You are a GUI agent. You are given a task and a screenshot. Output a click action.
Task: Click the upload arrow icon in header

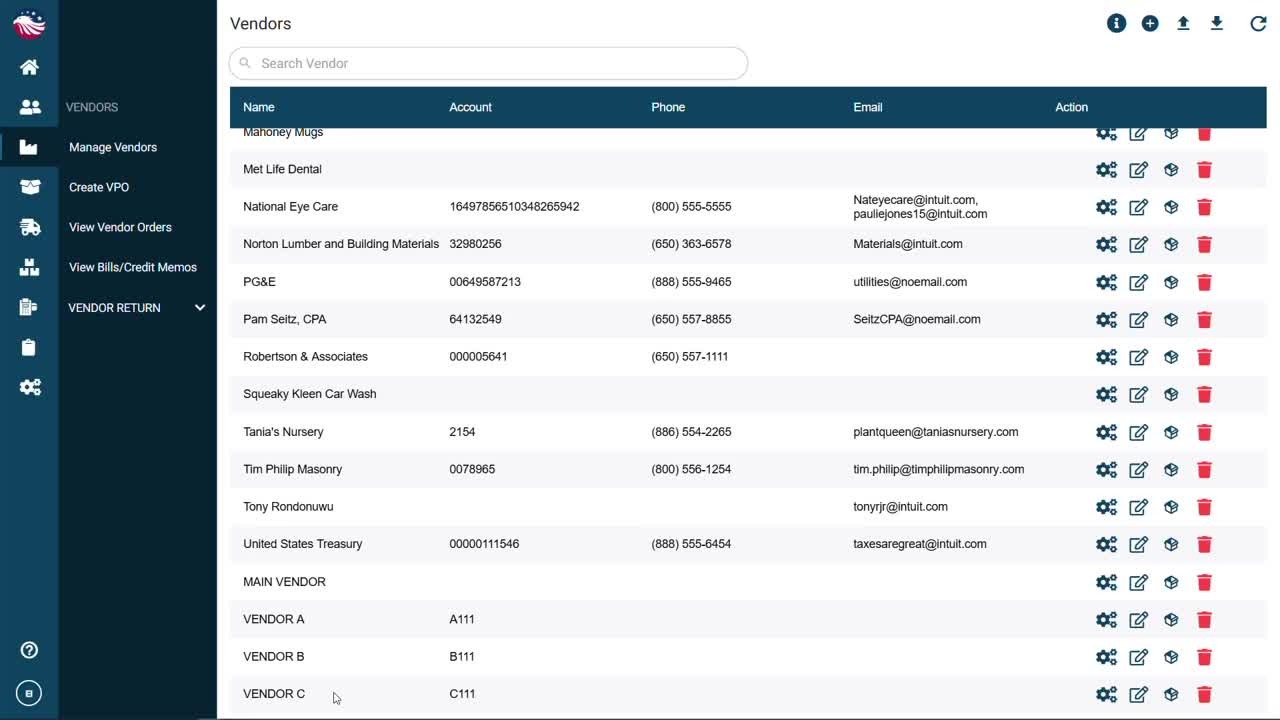pyautogui.click(x=1183, y=23)
